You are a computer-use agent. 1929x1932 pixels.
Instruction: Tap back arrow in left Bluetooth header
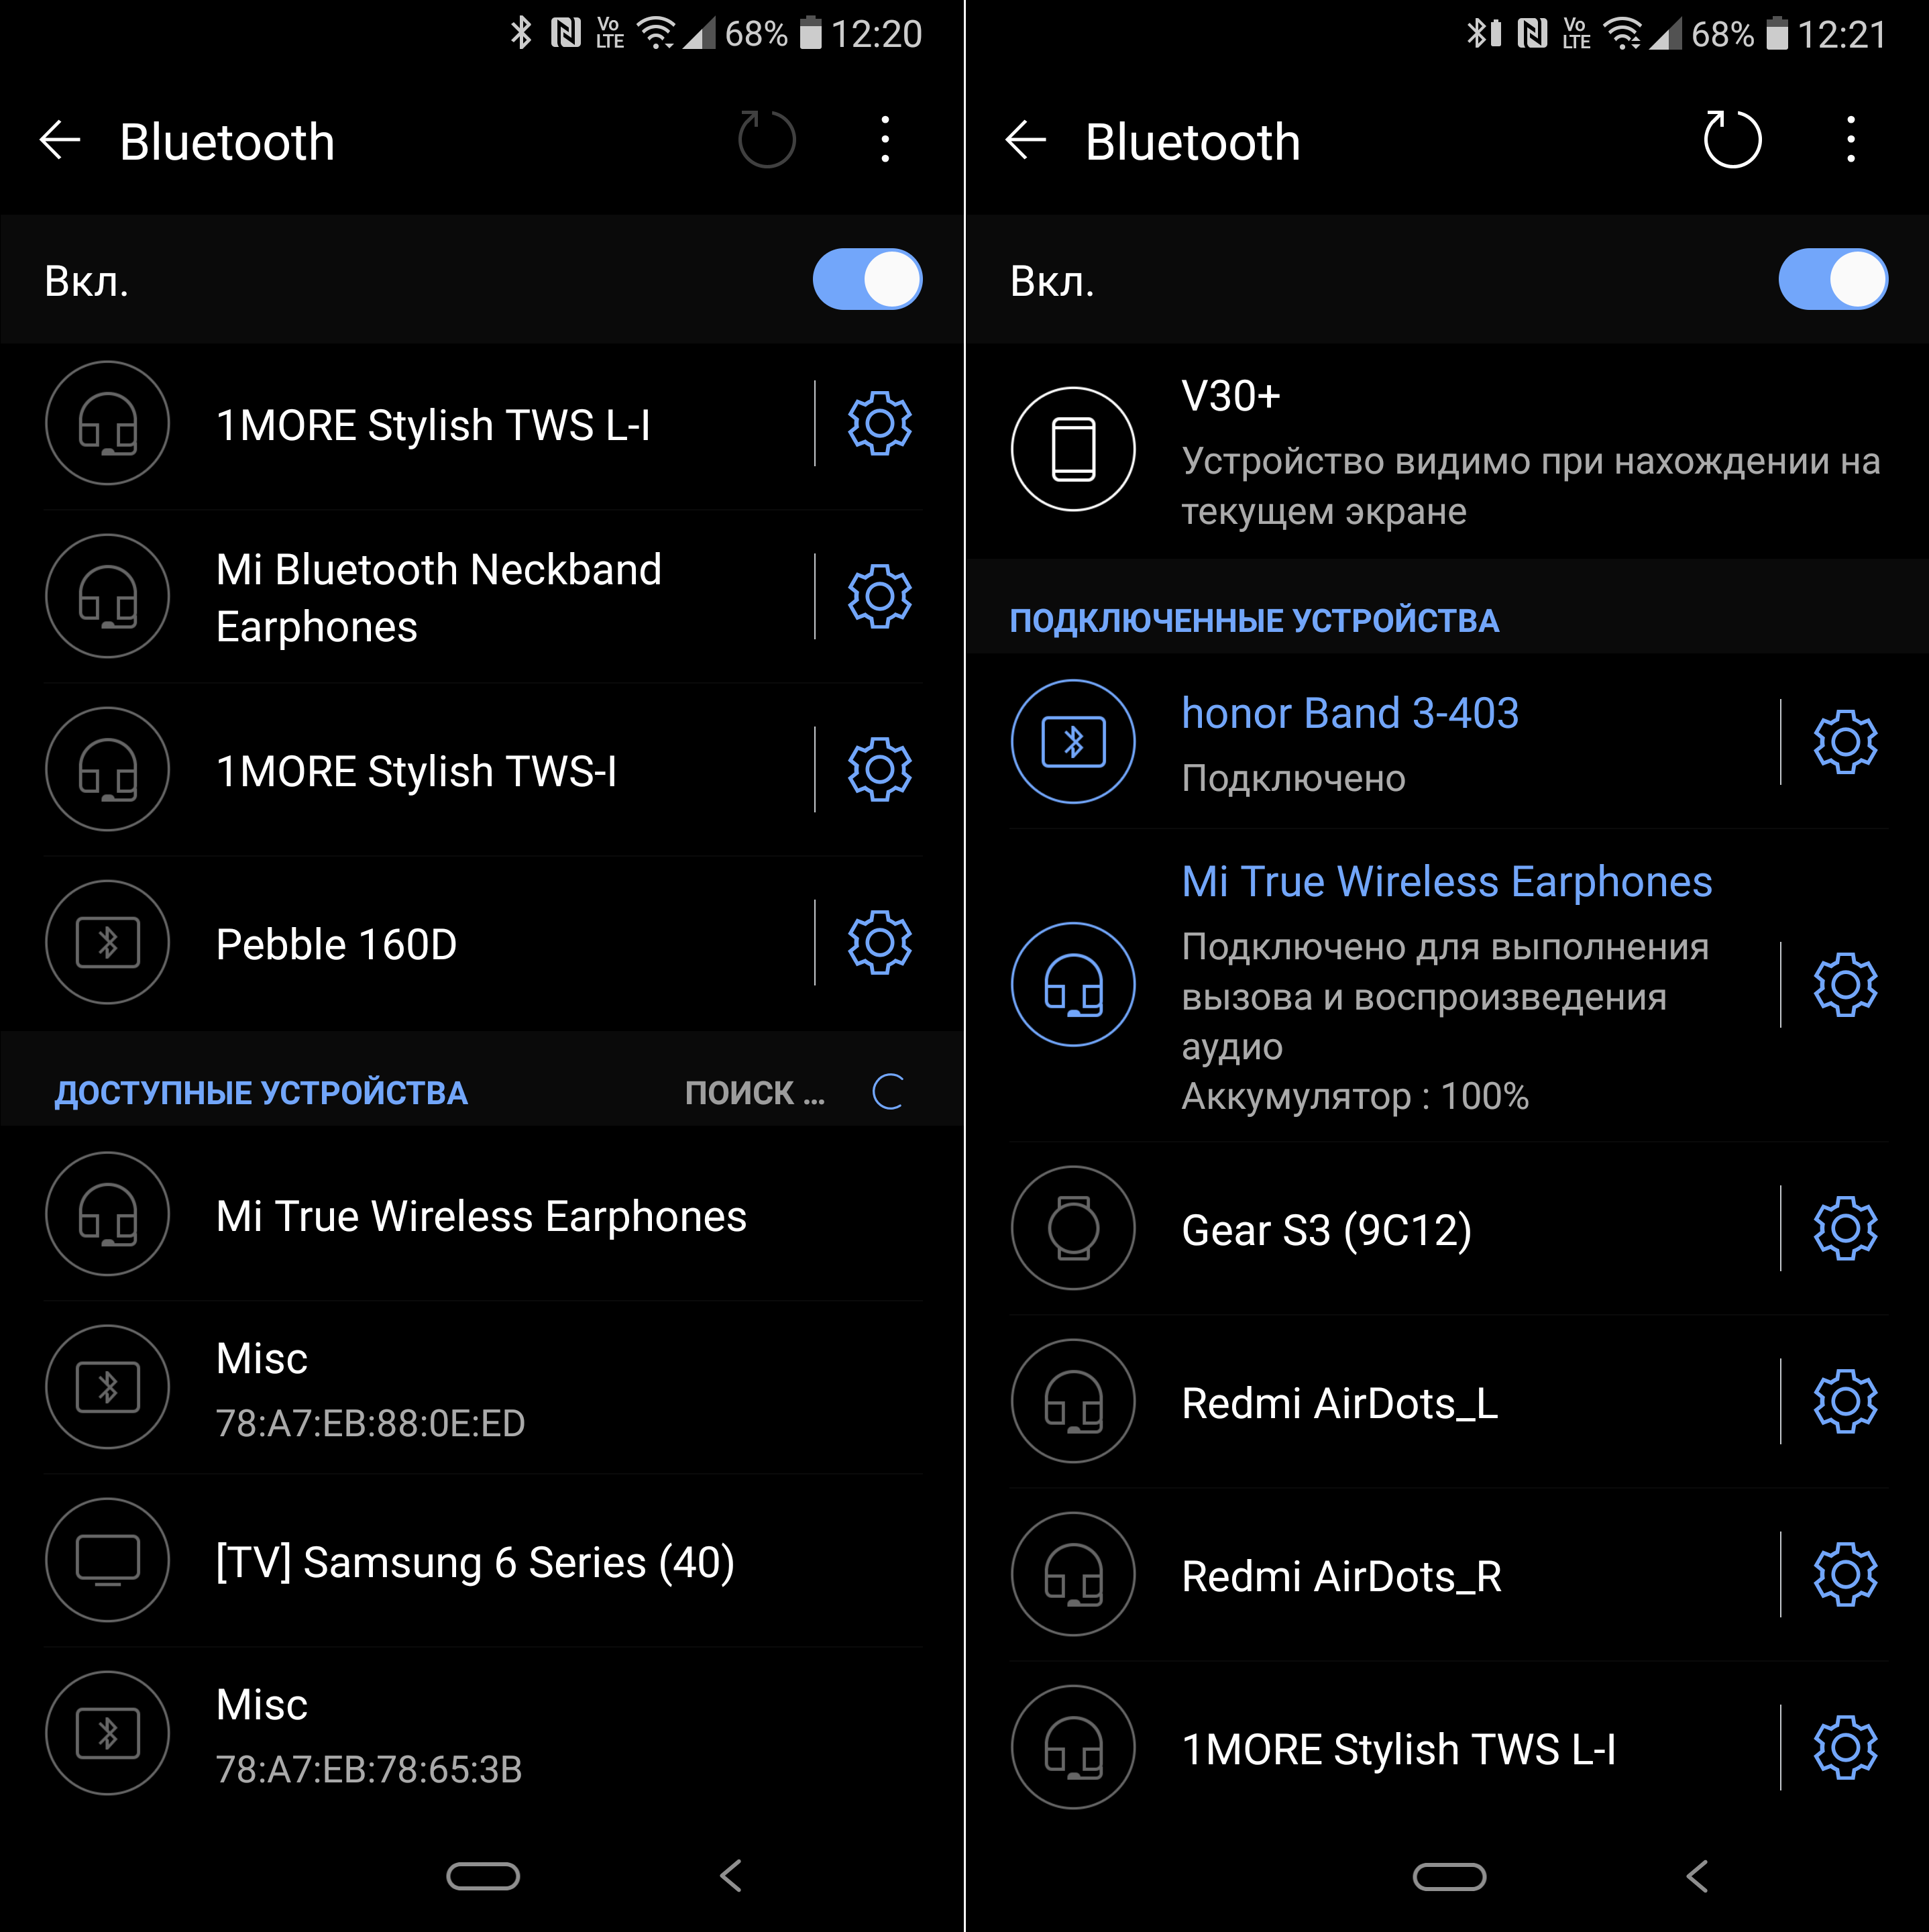pos(60,140)
